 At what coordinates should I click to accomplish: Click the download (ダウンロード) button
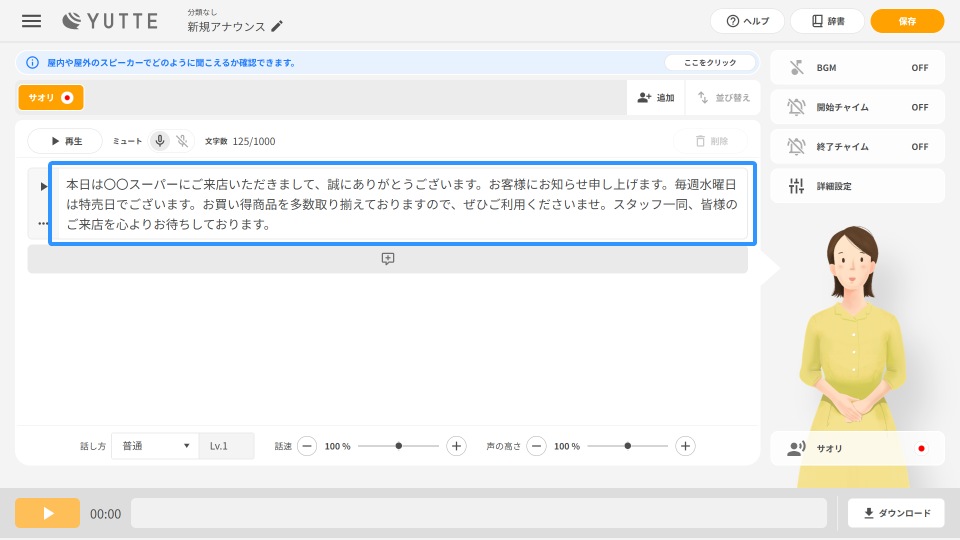(x=896, y=513)
